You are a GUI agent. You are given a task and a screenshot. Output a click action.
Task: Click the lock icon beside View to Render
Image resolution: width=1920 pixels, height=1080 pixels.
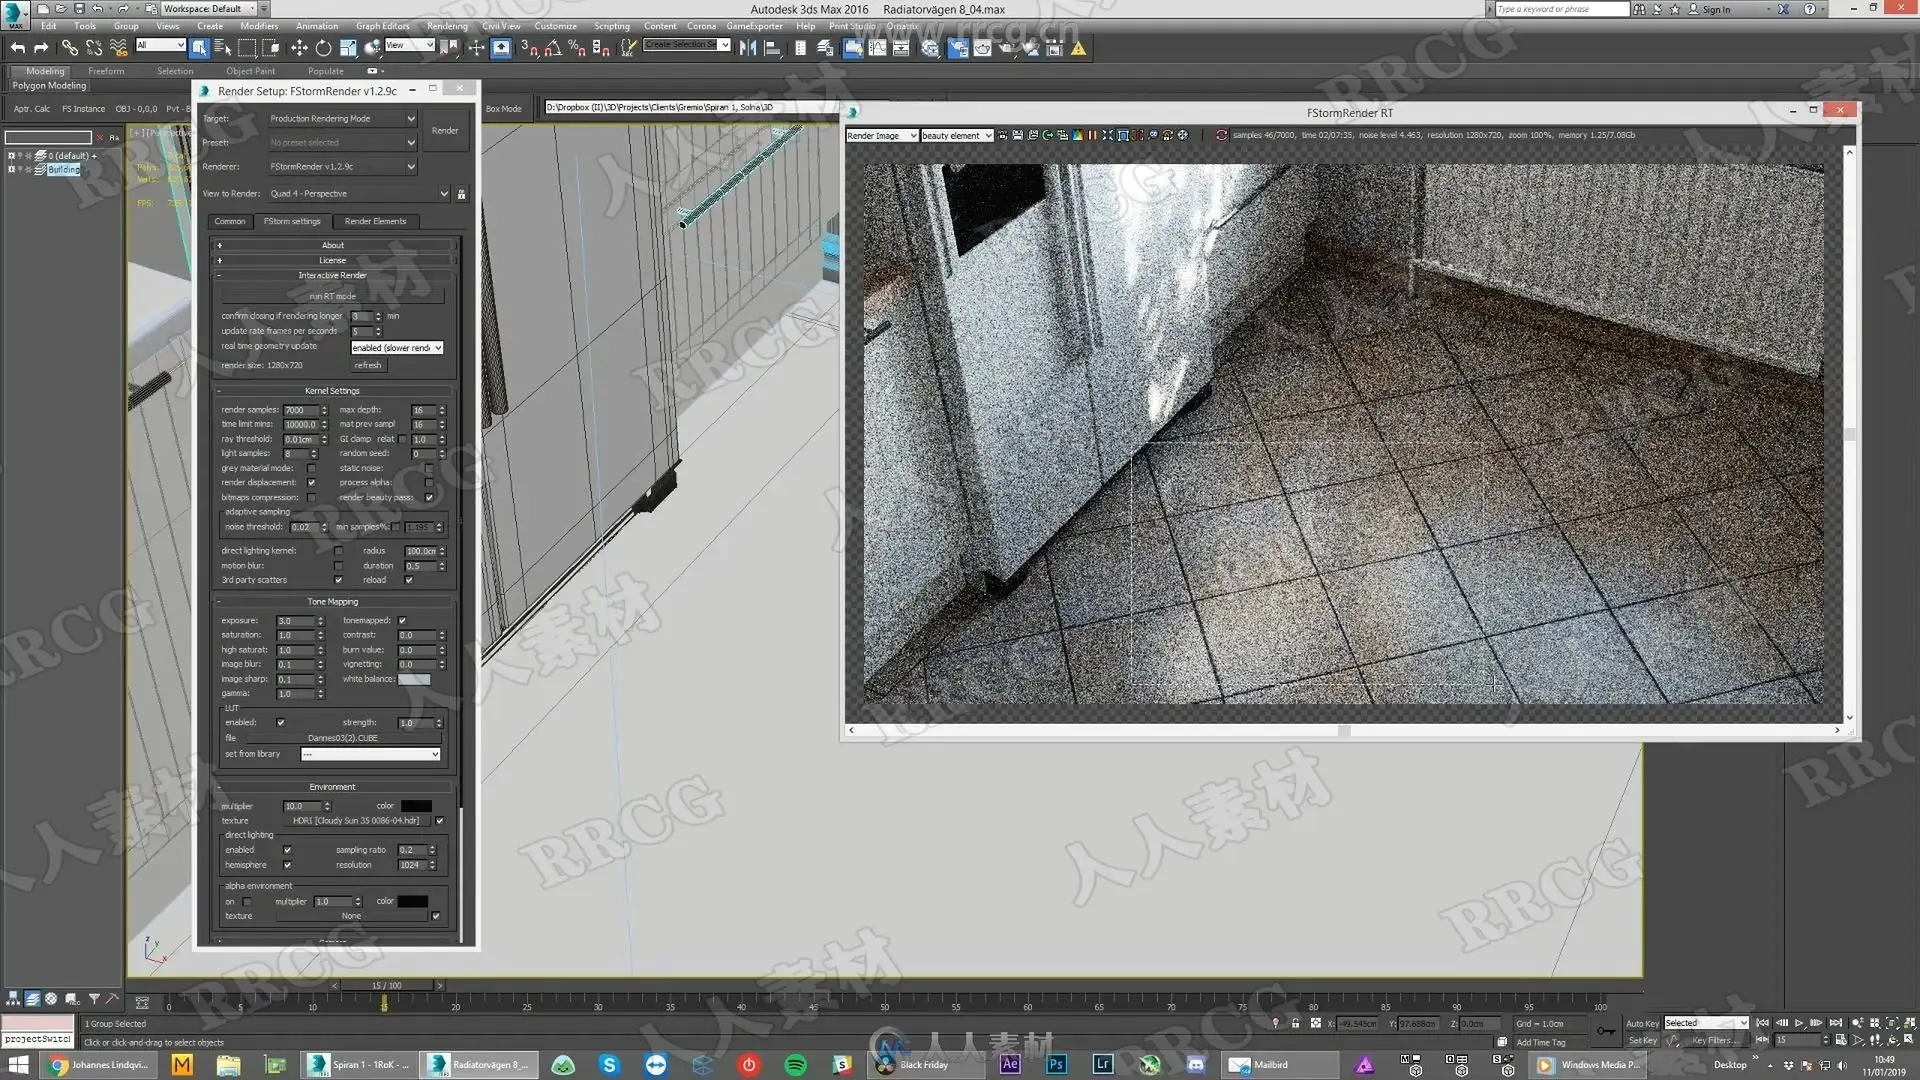coord(461,194)
